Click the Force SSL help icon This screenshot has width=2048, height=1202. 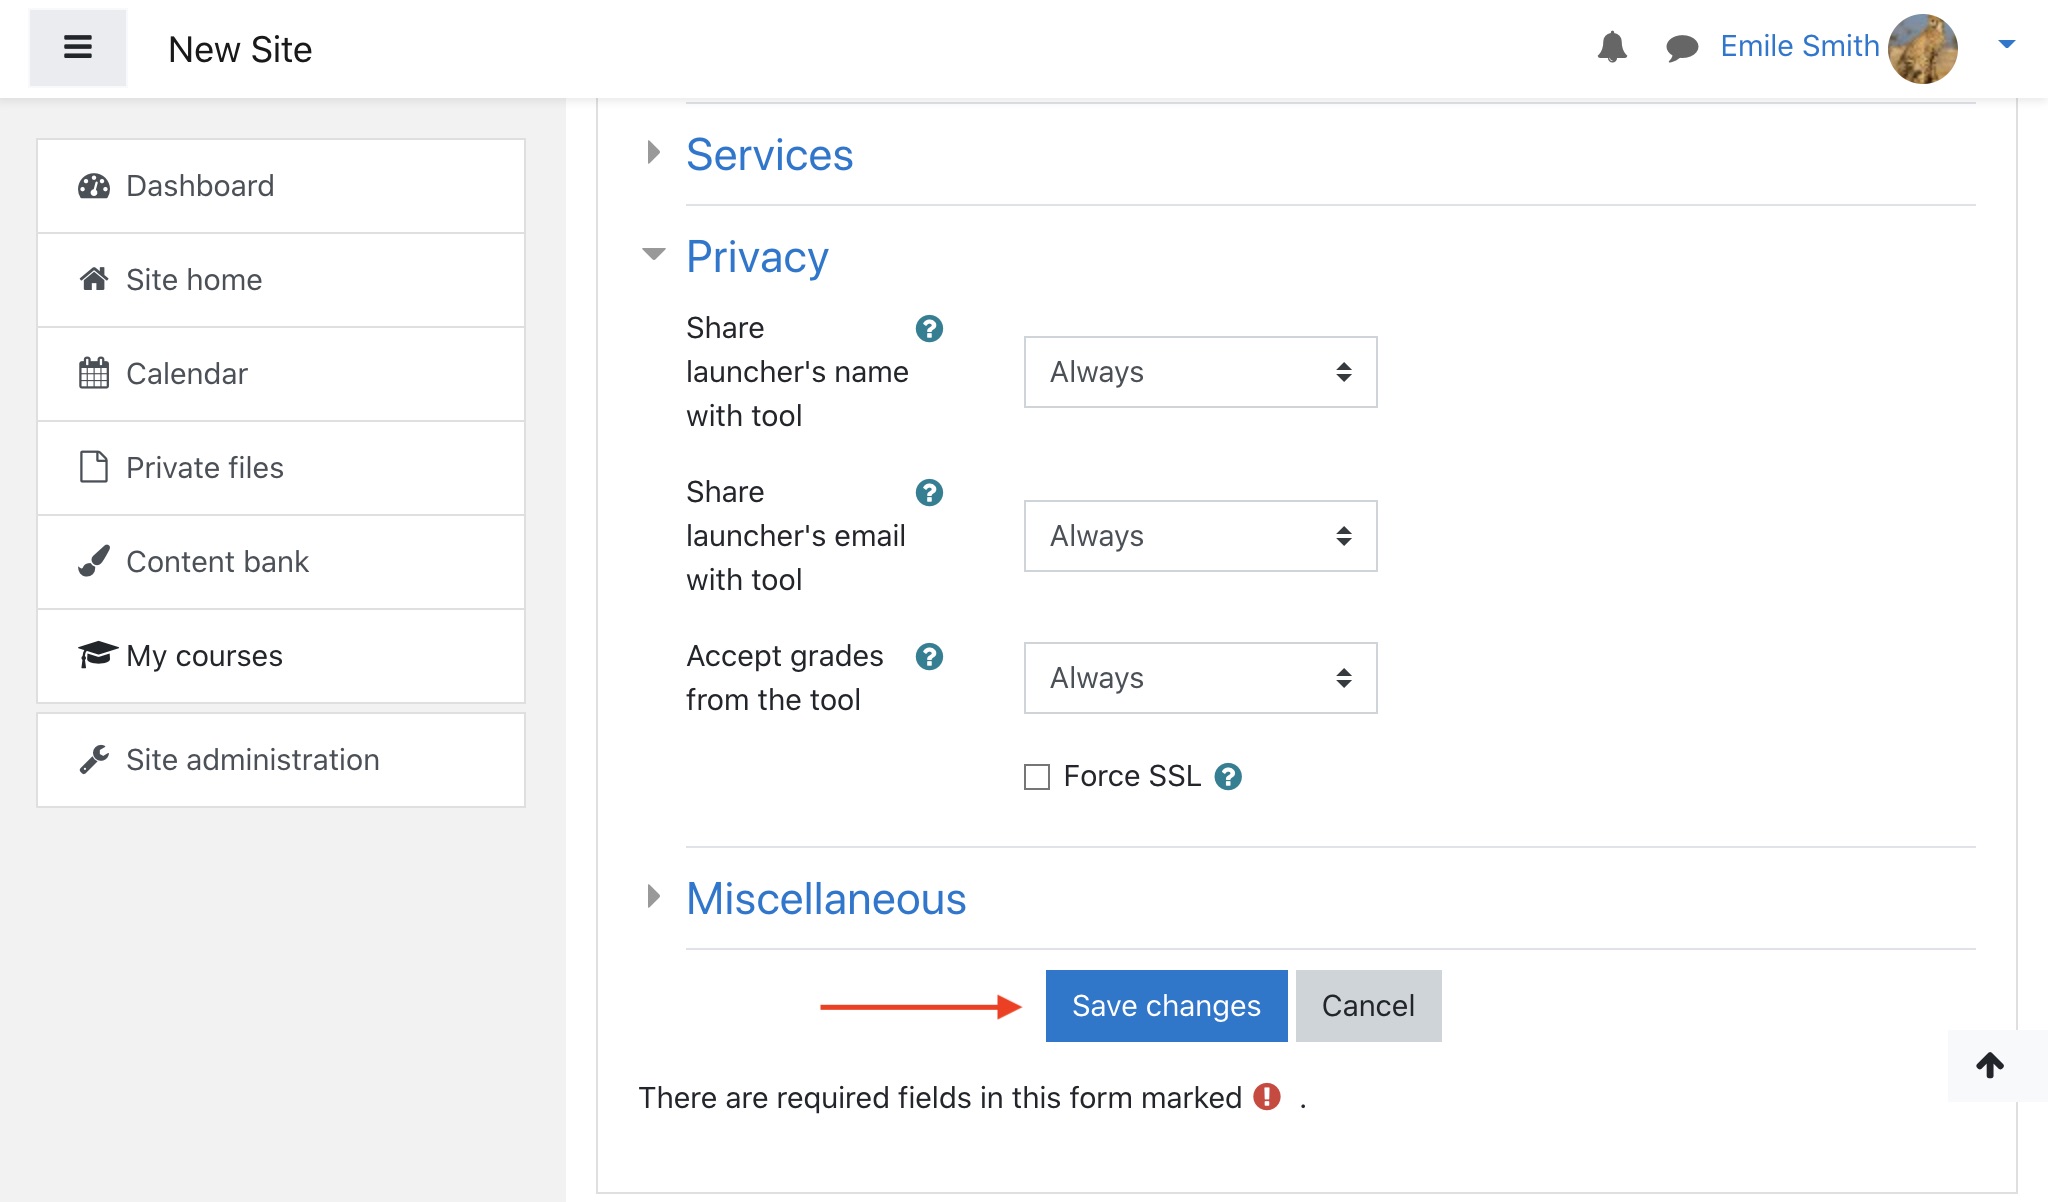pyautogui.click(x=1228, y=777)
